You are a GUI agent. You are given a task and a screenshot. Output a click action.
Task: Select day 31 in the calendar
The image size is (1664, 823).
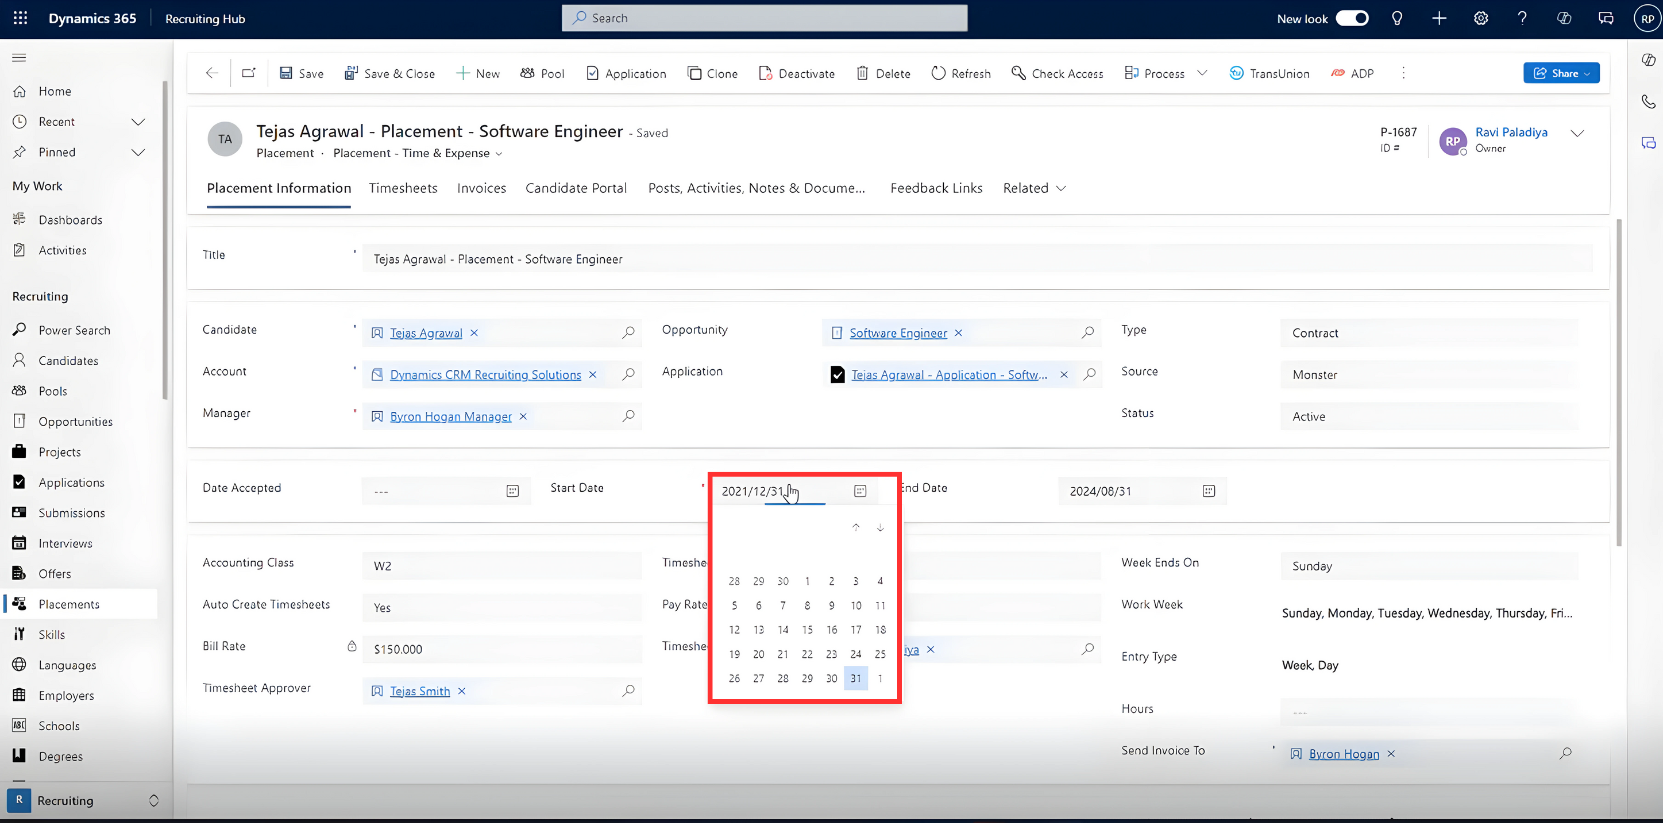click(856, 678)
